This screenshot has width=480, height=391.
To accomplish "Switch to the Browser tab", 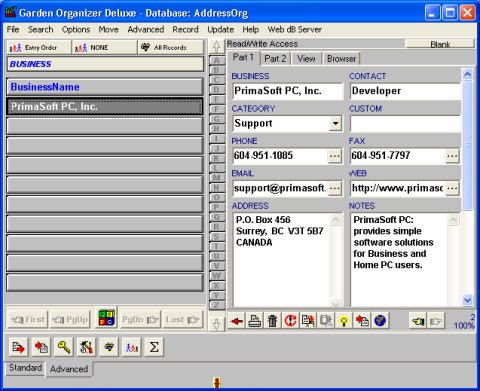I will [x=341, y=59].
